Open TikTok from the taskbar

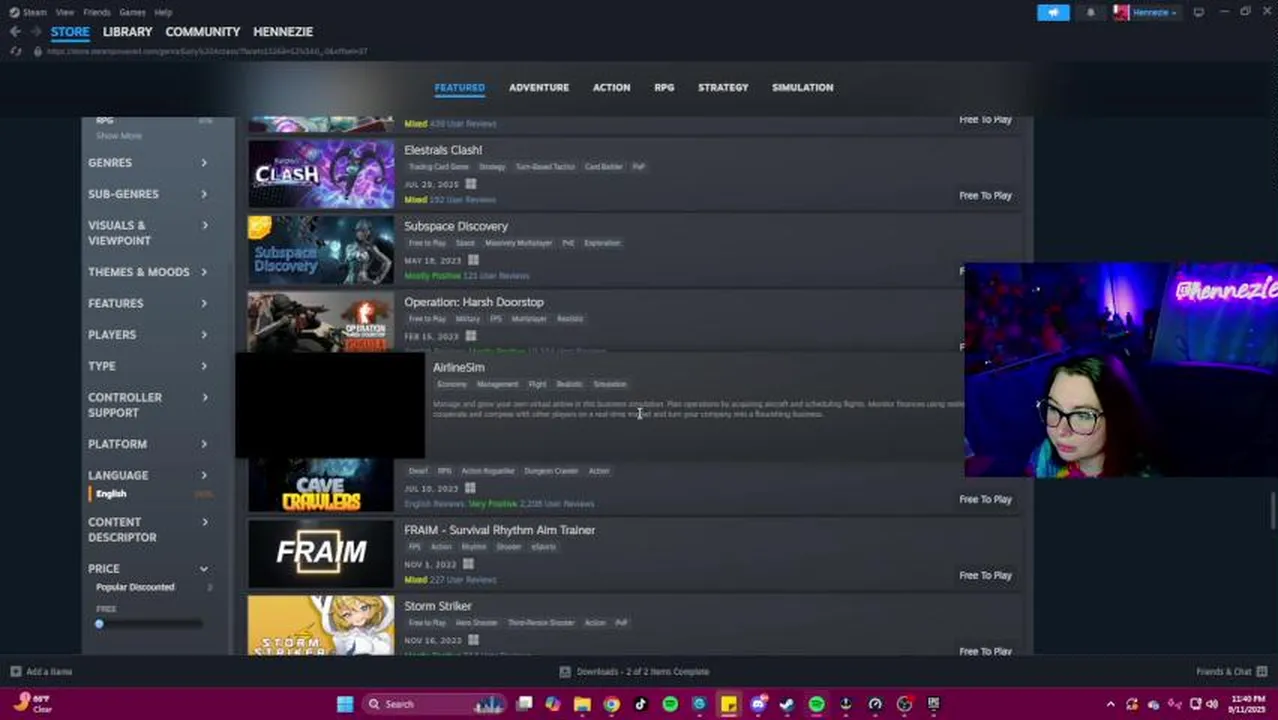coord(641,704)
